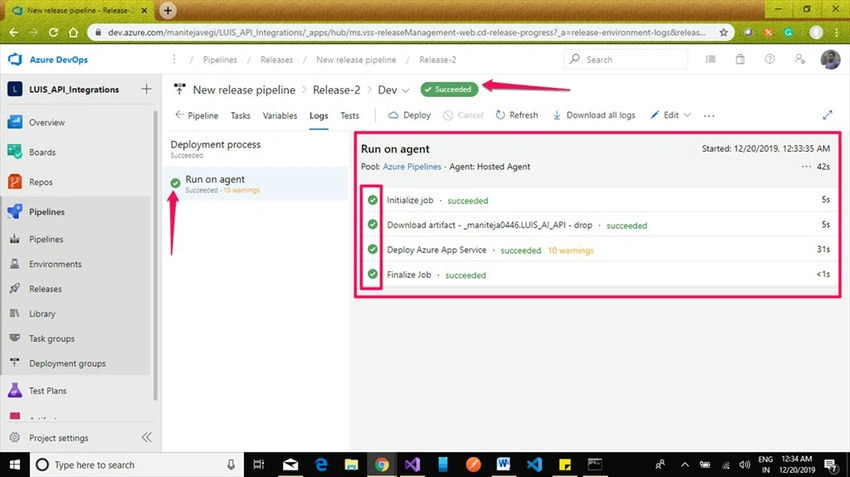Open Test Plans in the sidebar
The height and width of the screenshot is (477, 850).
pyautogui.click(x=48, y=391)
